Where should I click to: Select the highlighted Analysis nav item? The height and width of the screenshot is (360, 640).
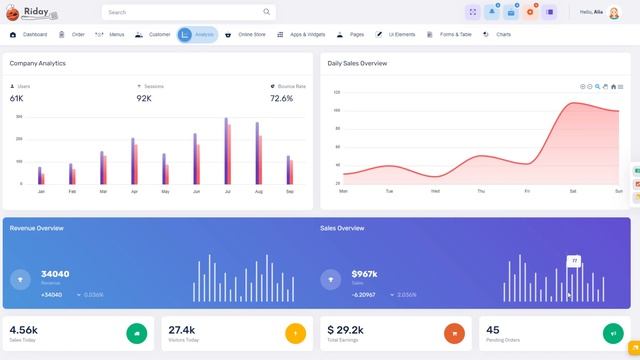click(x=198, y=35)
